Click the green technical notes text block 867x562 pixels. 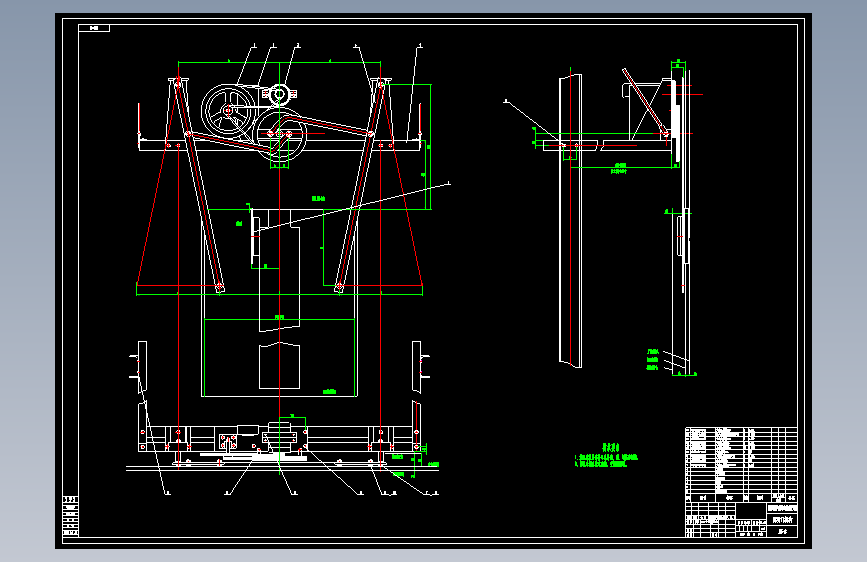[607, 456]
